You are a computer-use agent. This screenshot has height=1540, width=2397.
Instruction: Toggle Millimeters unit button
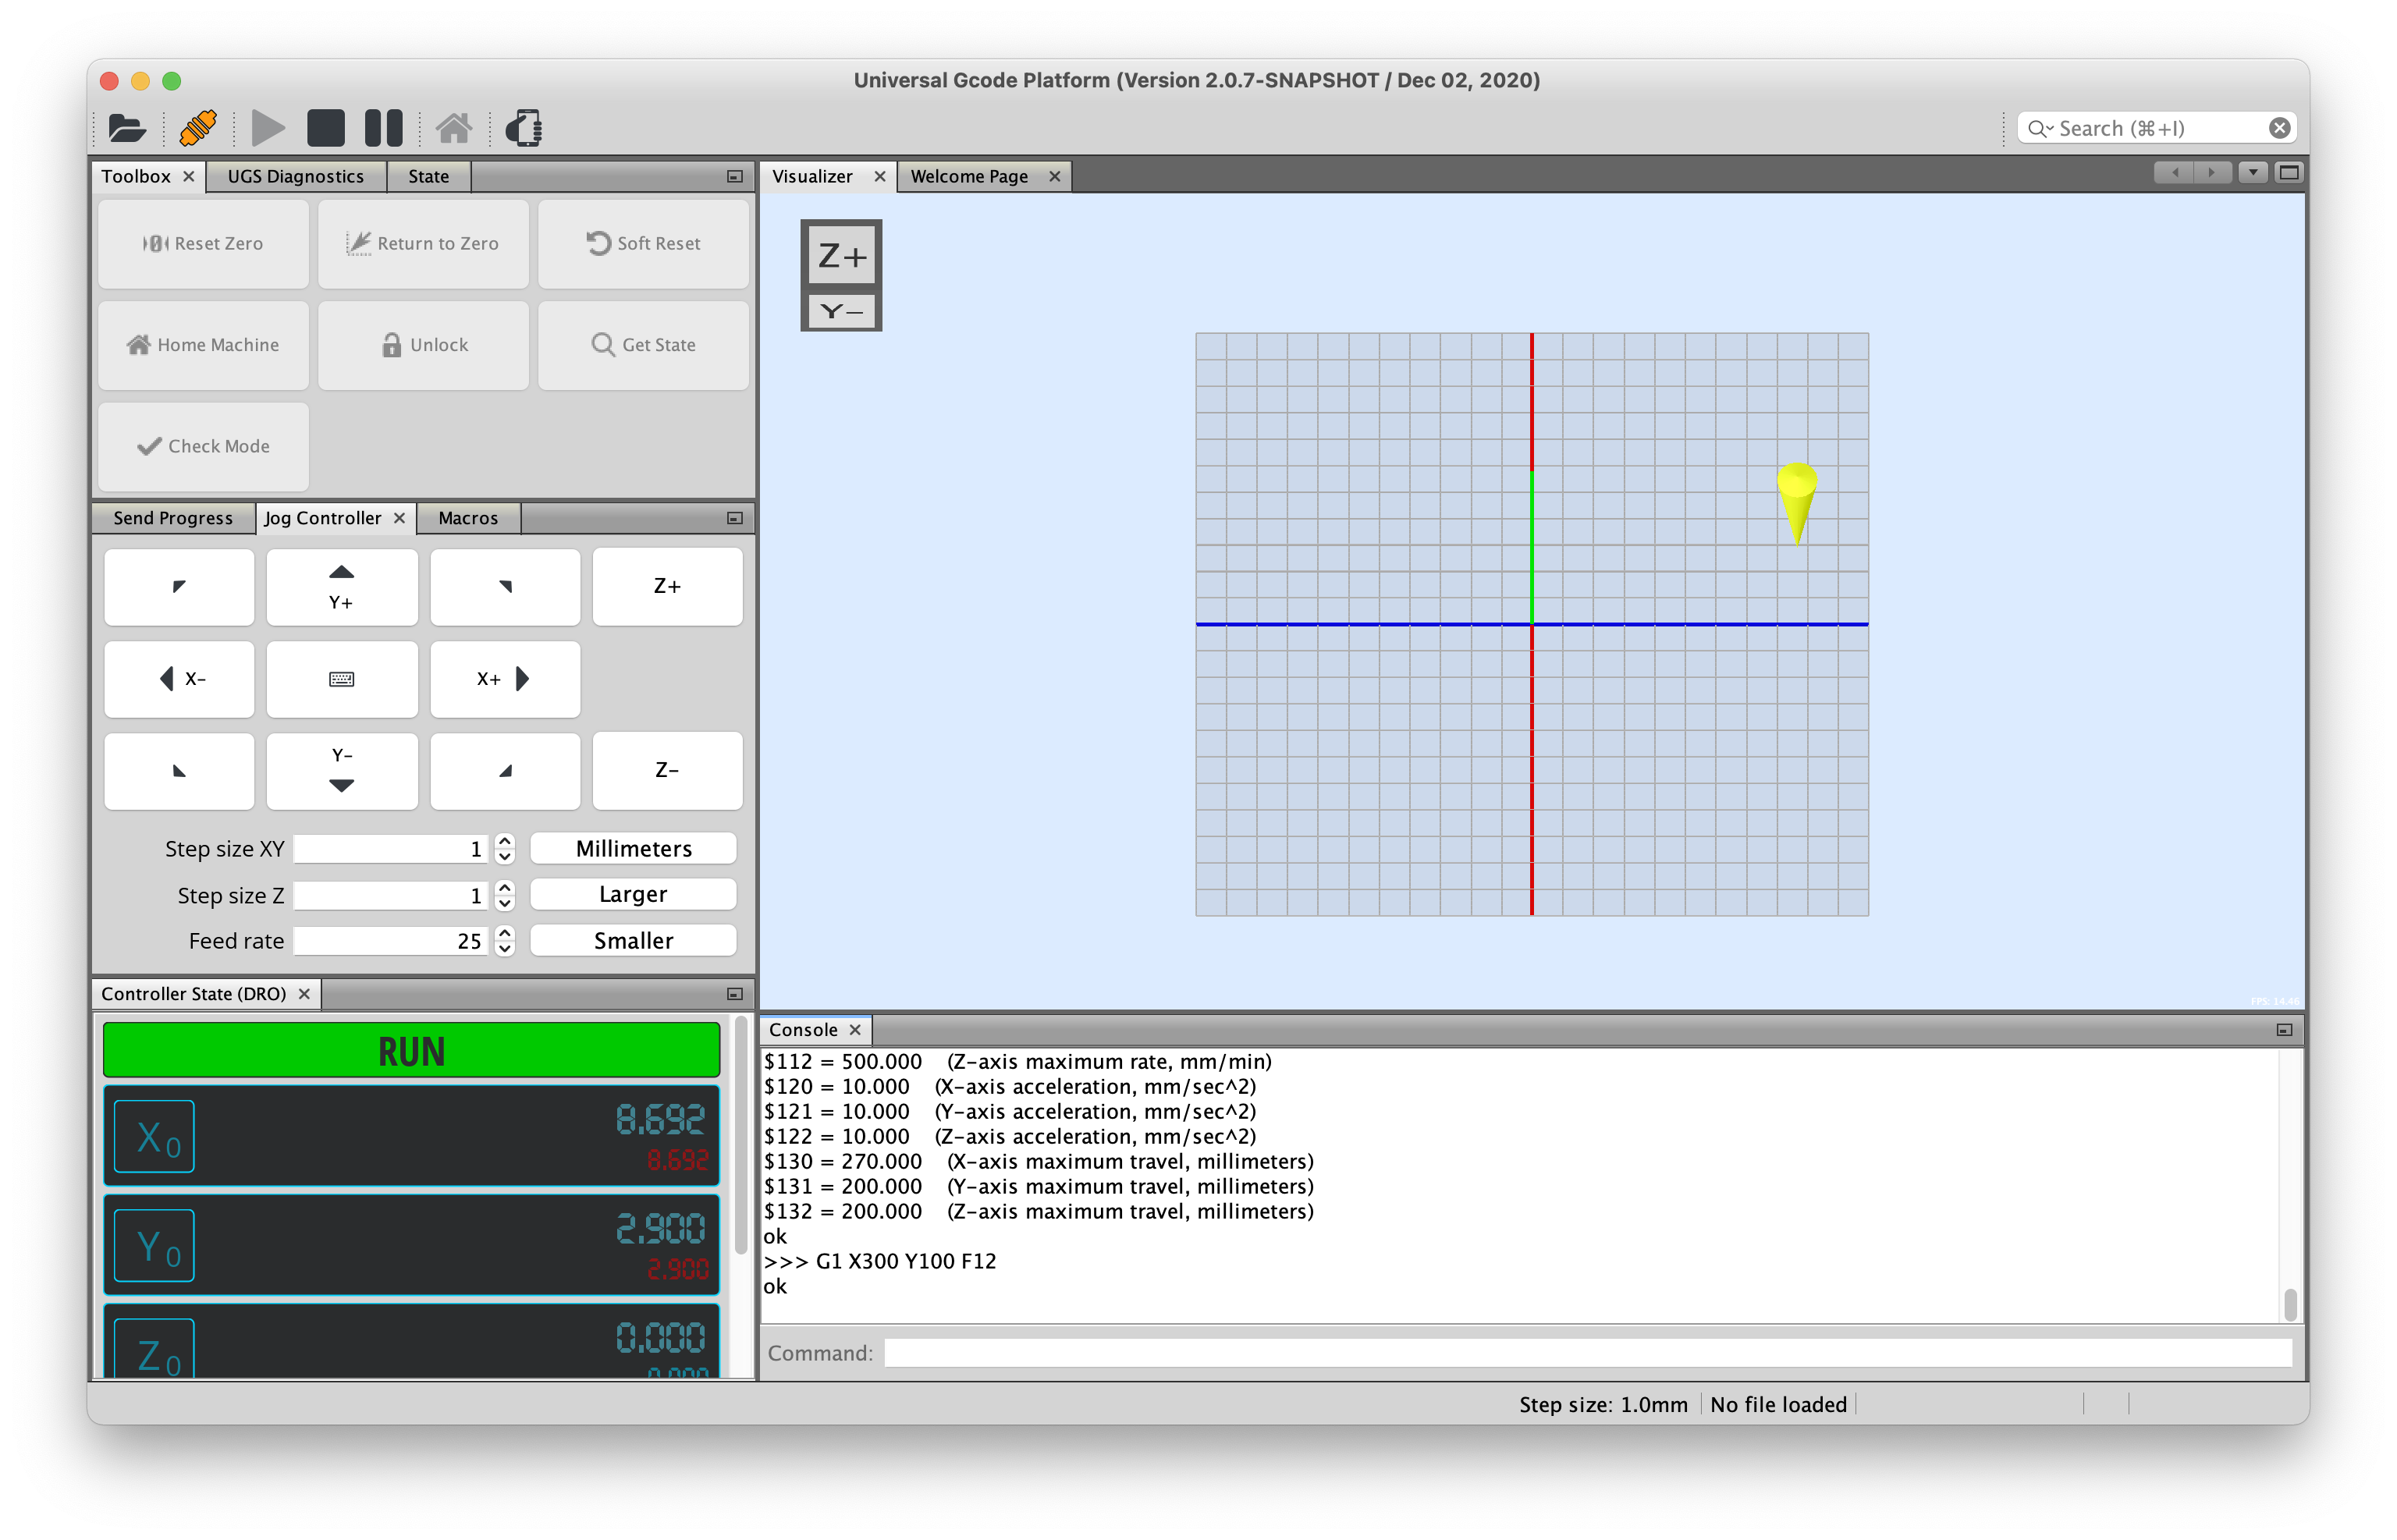pos(633,849)
